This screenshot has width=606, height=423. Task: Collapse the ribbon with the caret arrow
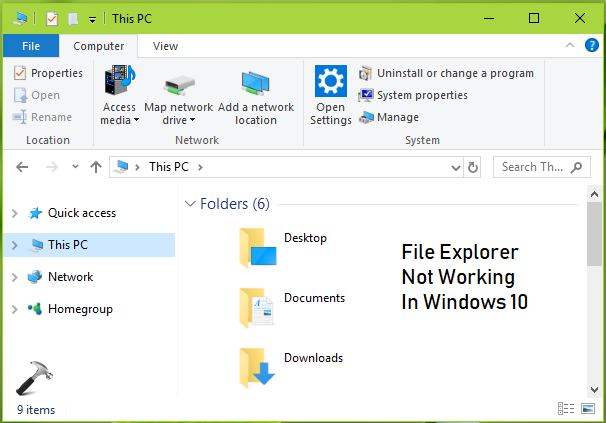click(570, 45)
